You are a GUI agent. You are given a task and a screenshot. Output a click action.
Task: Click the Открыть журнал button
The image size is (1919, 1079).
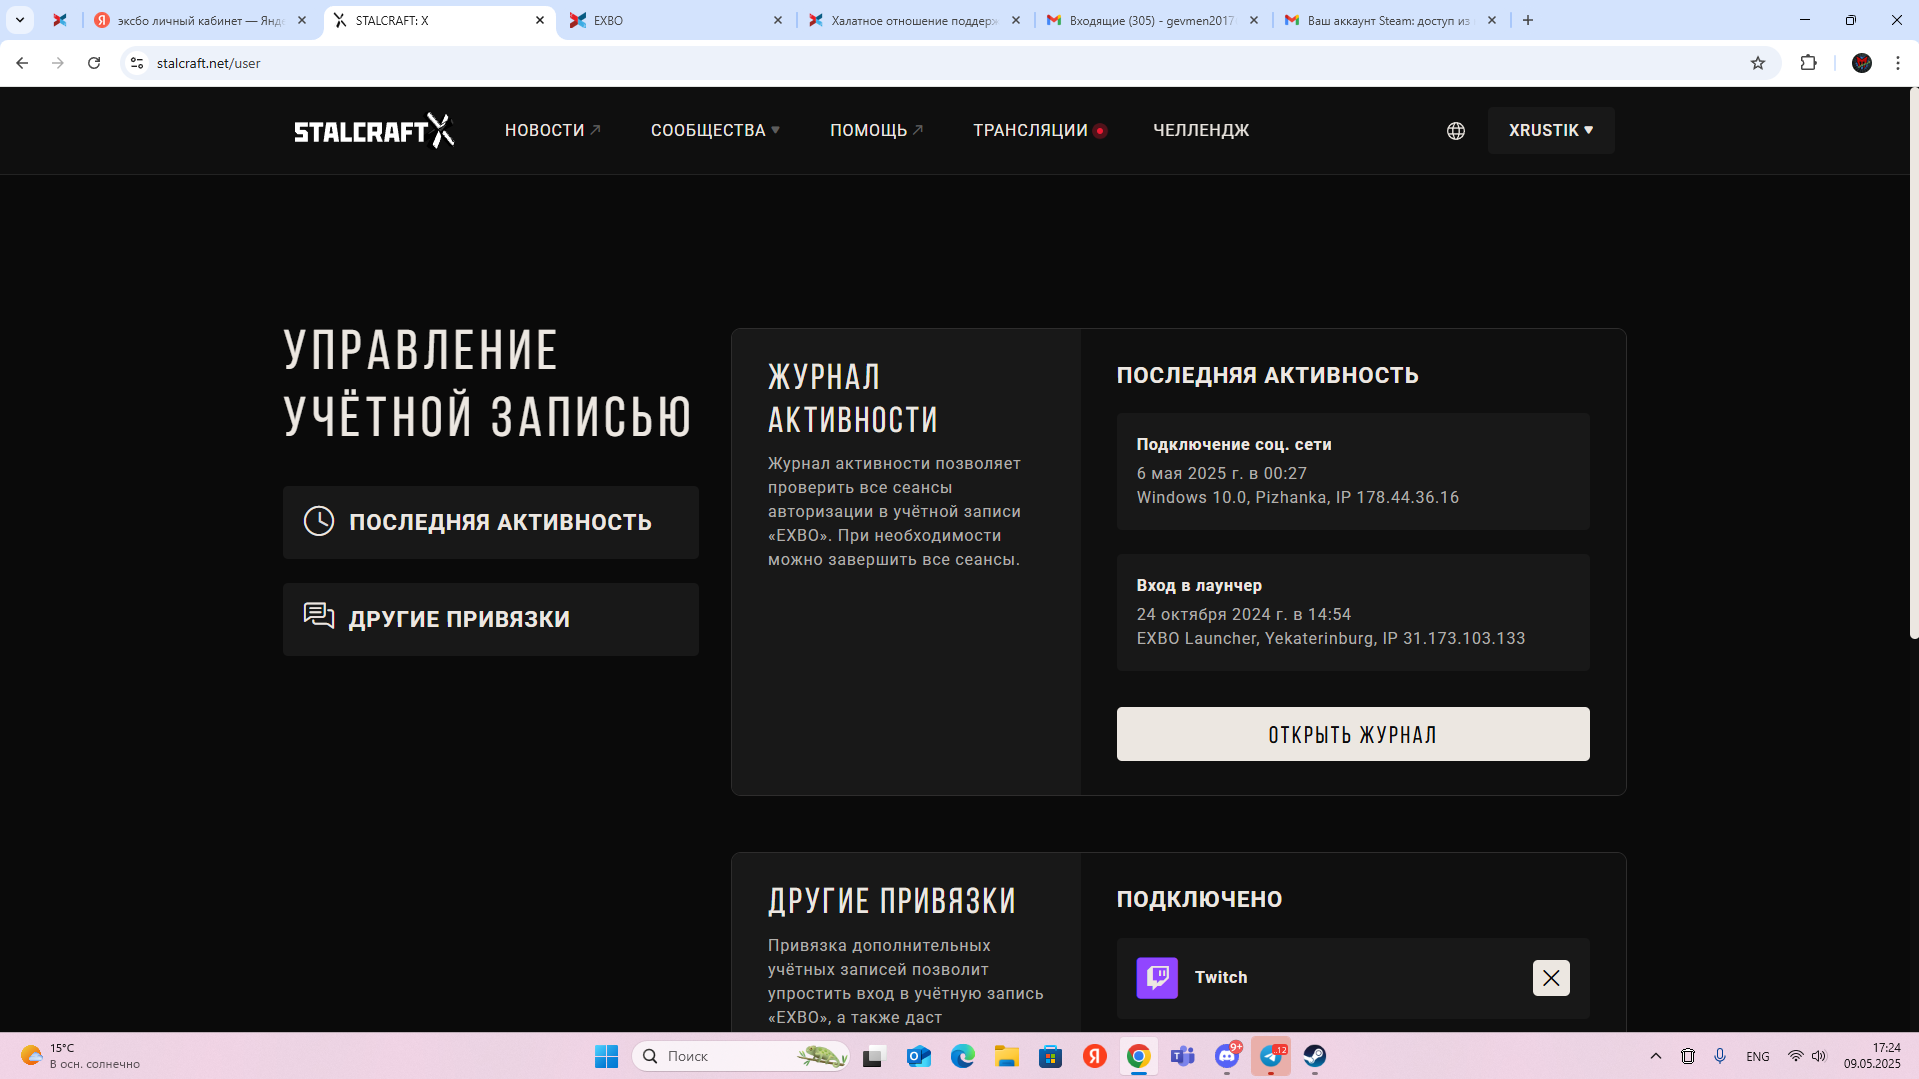click(1353, 734)
